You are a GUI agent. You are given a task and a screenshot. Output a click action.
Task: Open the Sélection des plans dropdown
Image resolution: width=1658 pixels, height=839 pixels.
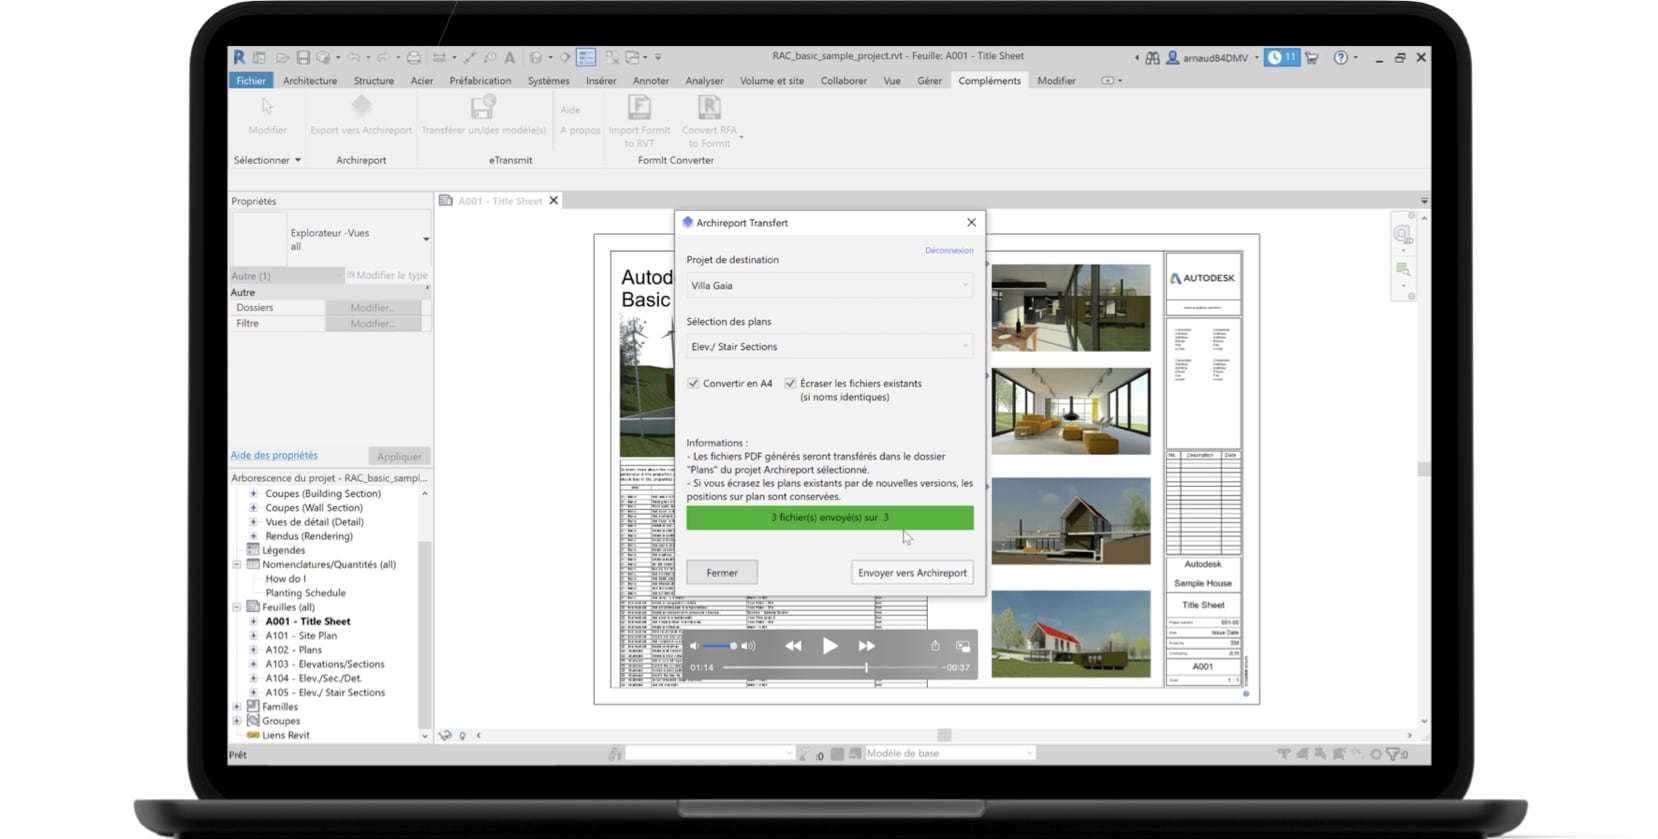[x=829, y=346]
